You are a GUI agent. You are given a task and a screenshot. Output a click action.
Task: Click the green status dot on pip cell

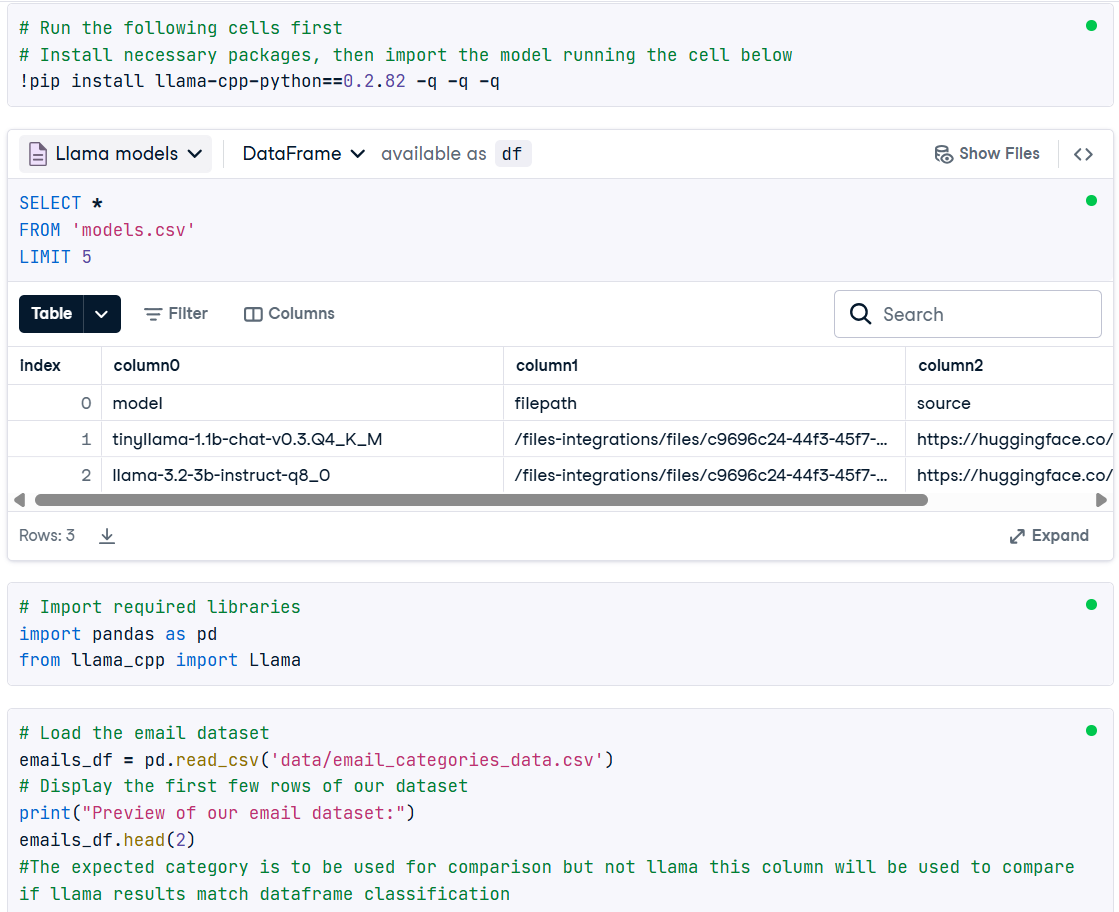(1091, 26)
